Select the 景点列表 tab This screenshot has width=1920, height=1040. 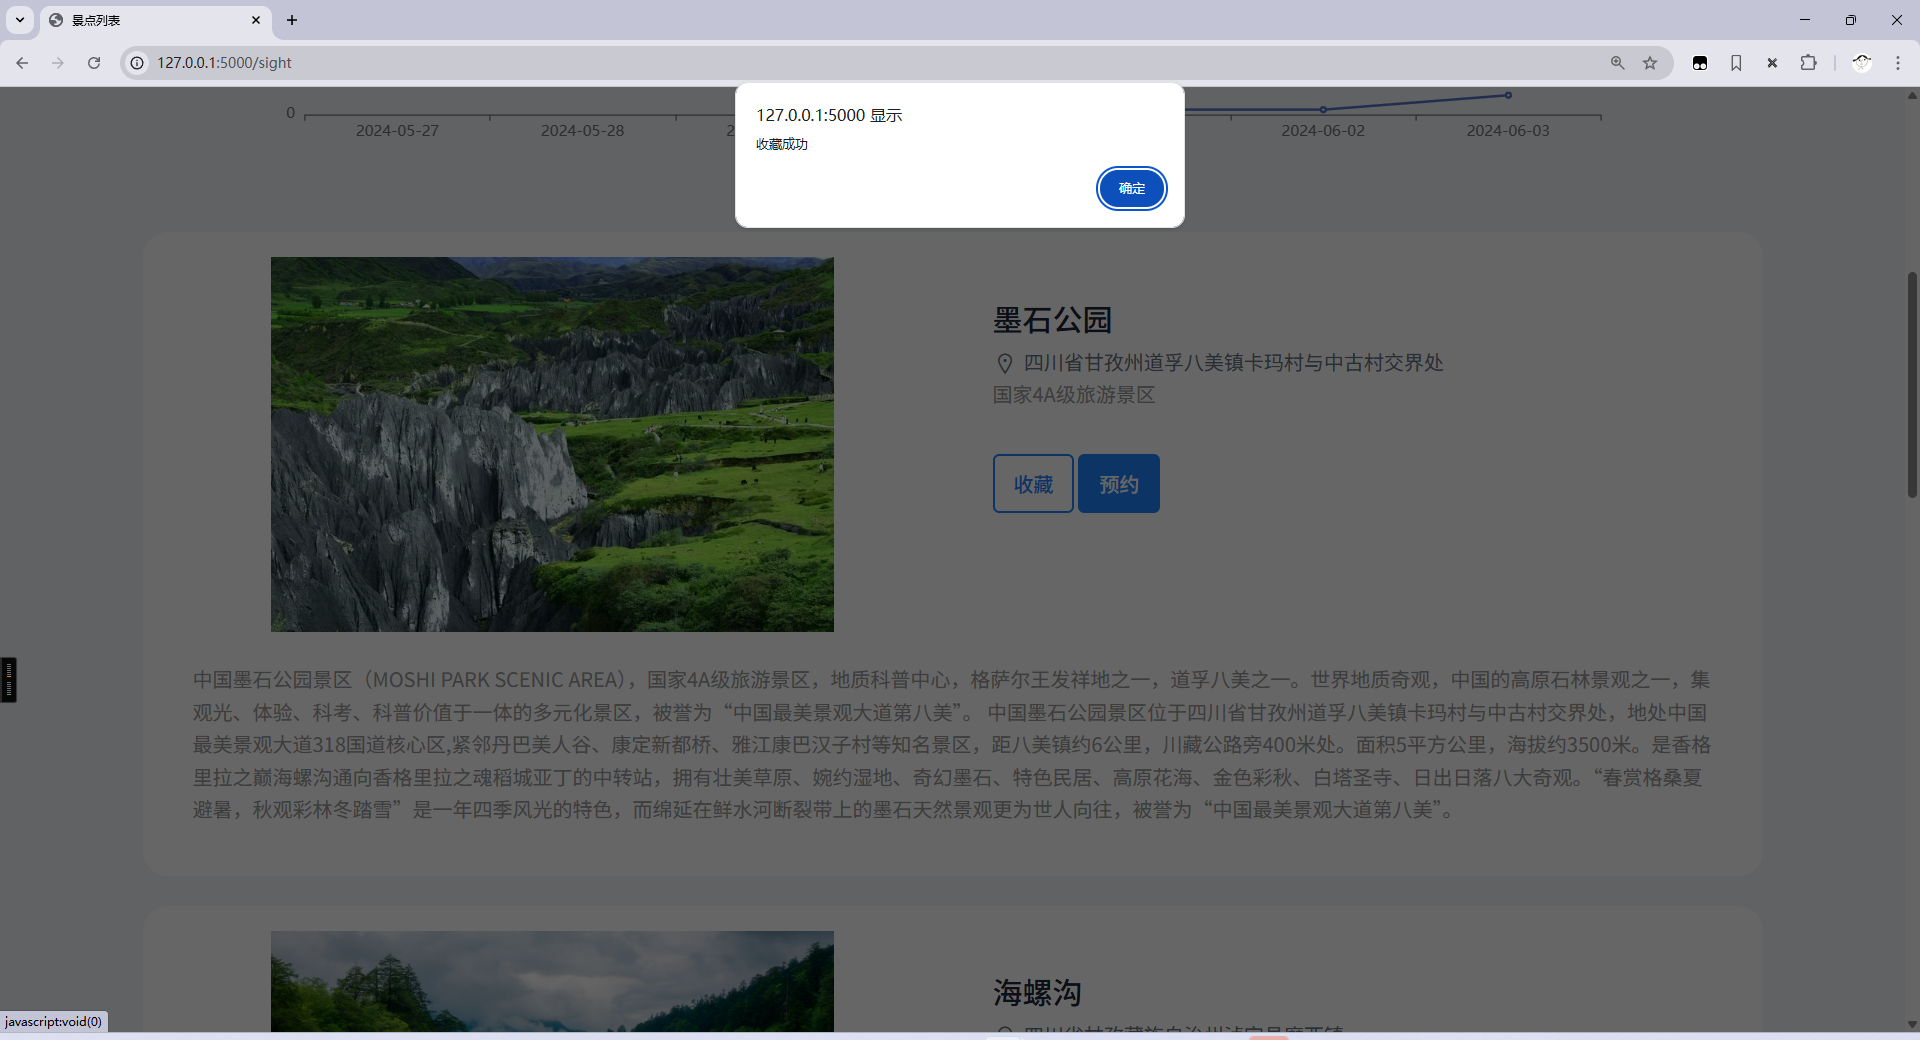(x=155, y=20)
